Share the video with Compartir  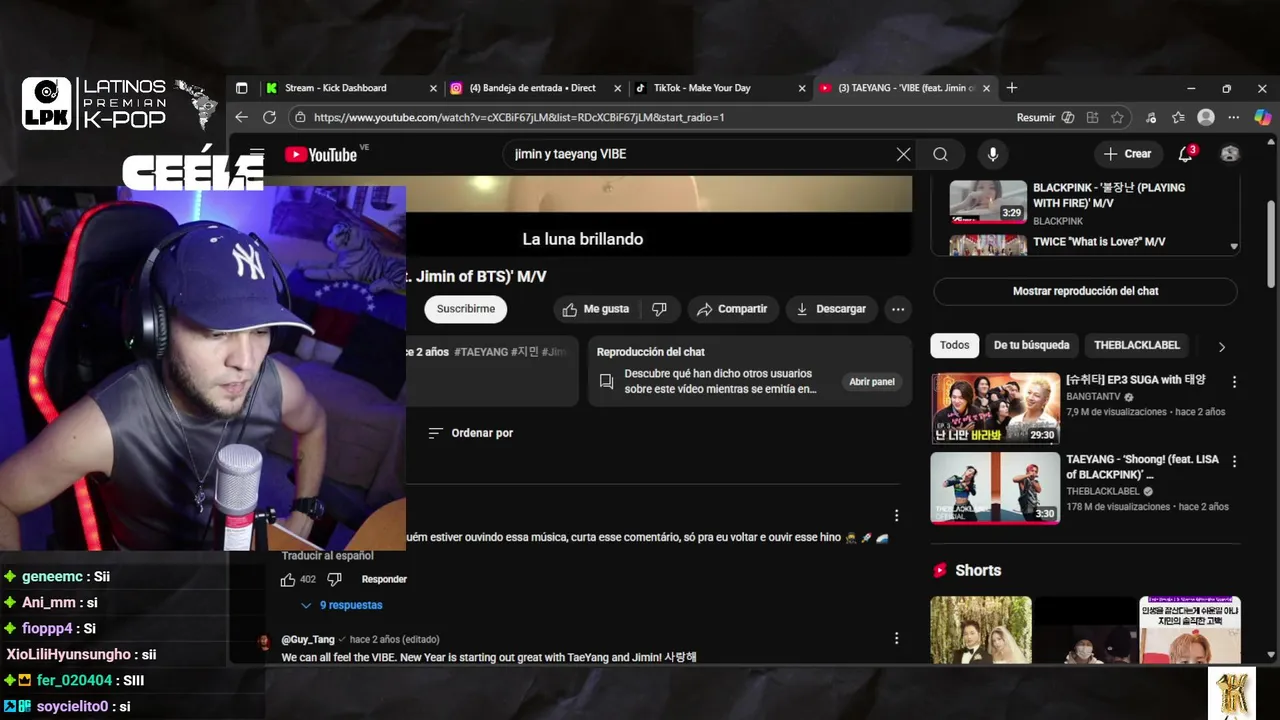[732, 309]
